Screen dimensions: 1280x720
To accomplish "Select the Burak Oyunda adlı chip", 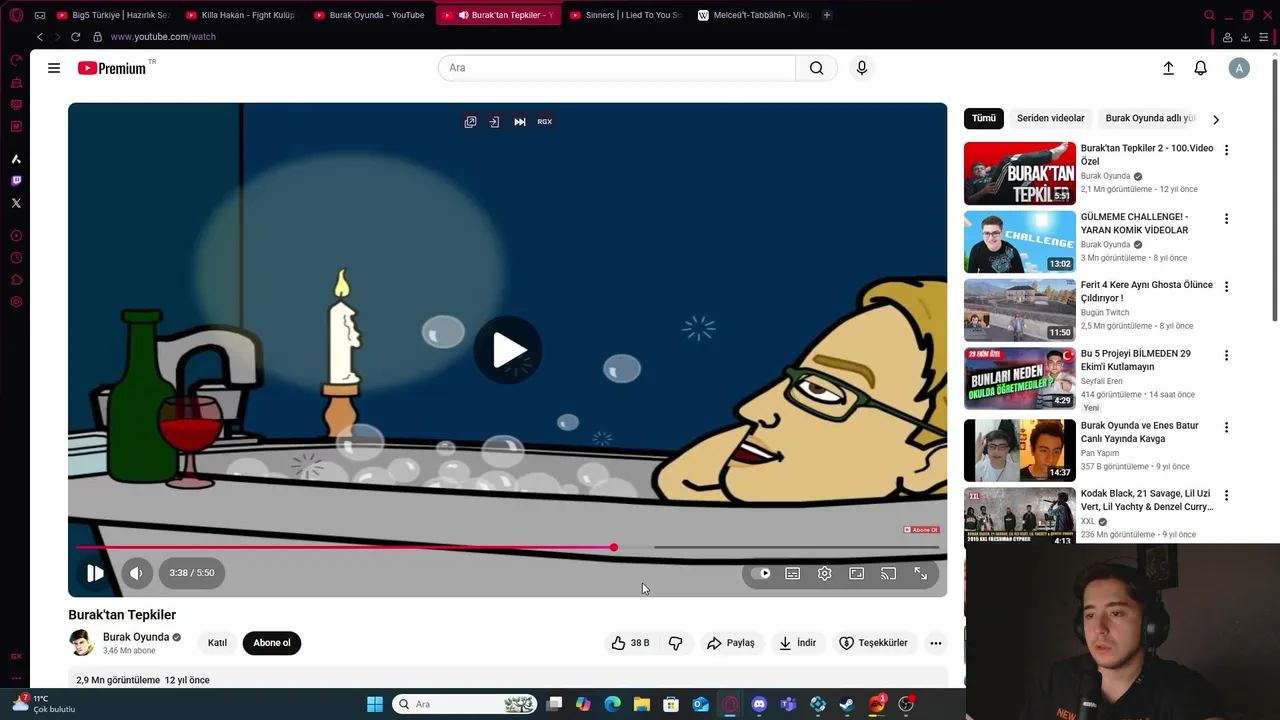I will (x=1150, y=118).
